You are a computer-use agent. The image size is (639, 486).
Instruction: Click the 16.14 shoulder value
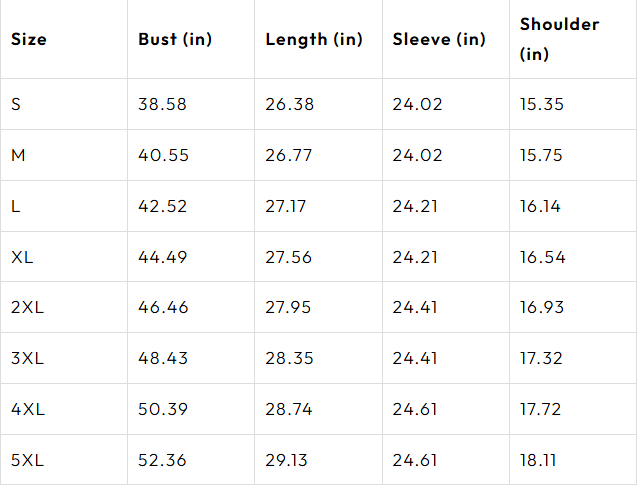click(x=540, y=206)
